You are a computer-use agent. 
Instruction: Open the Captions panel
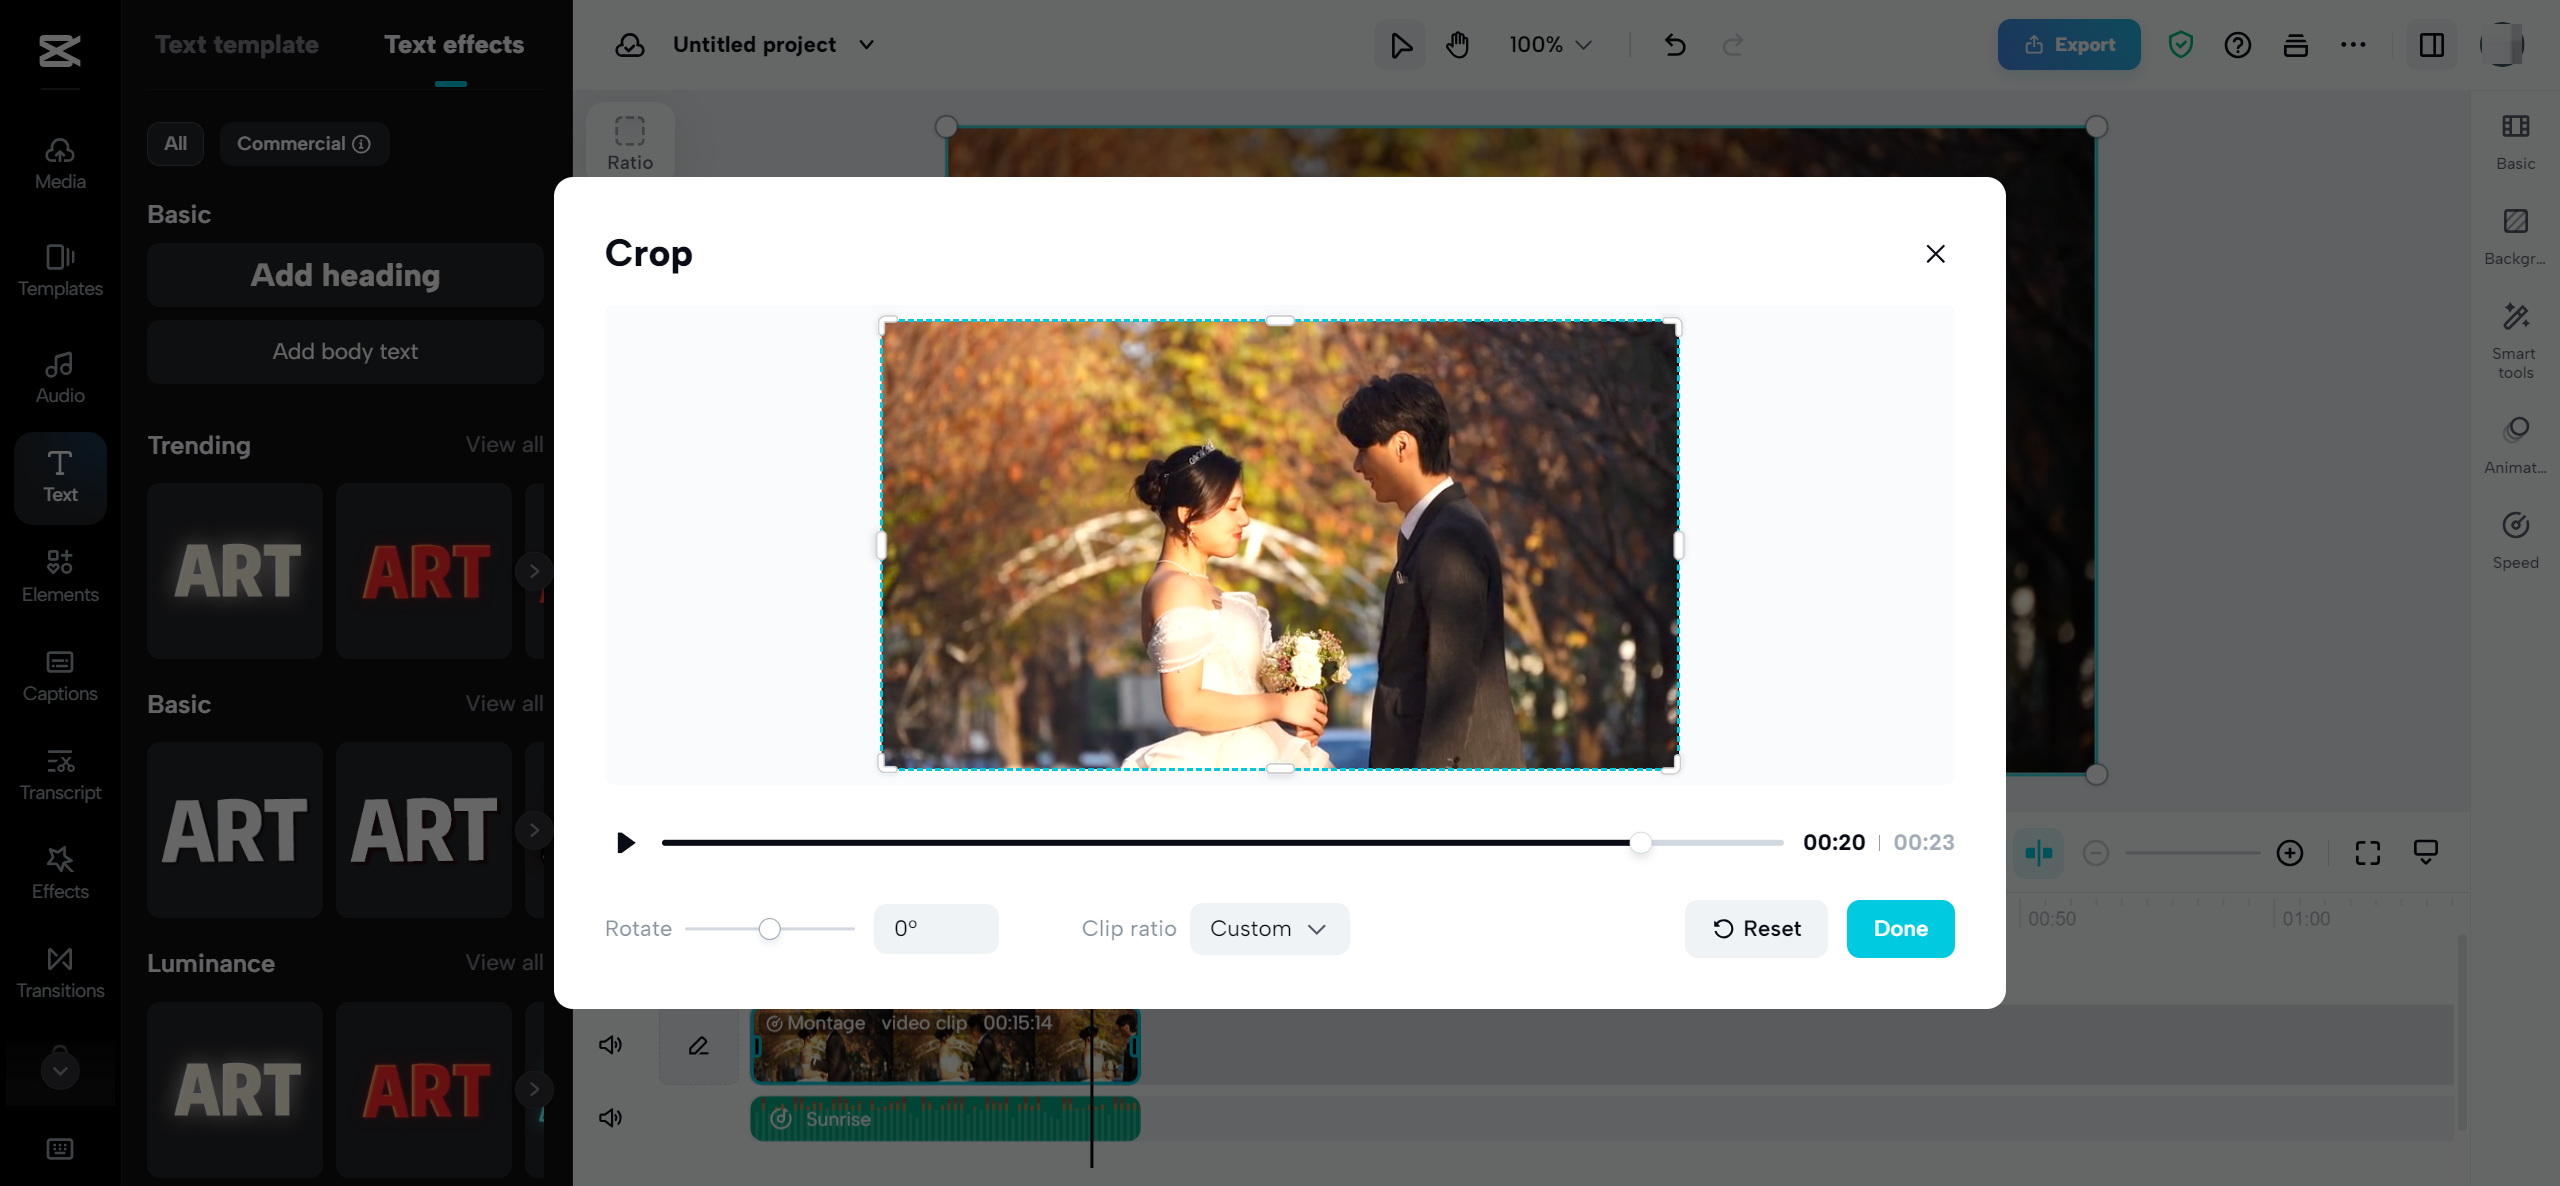pyautogui.click(x=59, y=674)
